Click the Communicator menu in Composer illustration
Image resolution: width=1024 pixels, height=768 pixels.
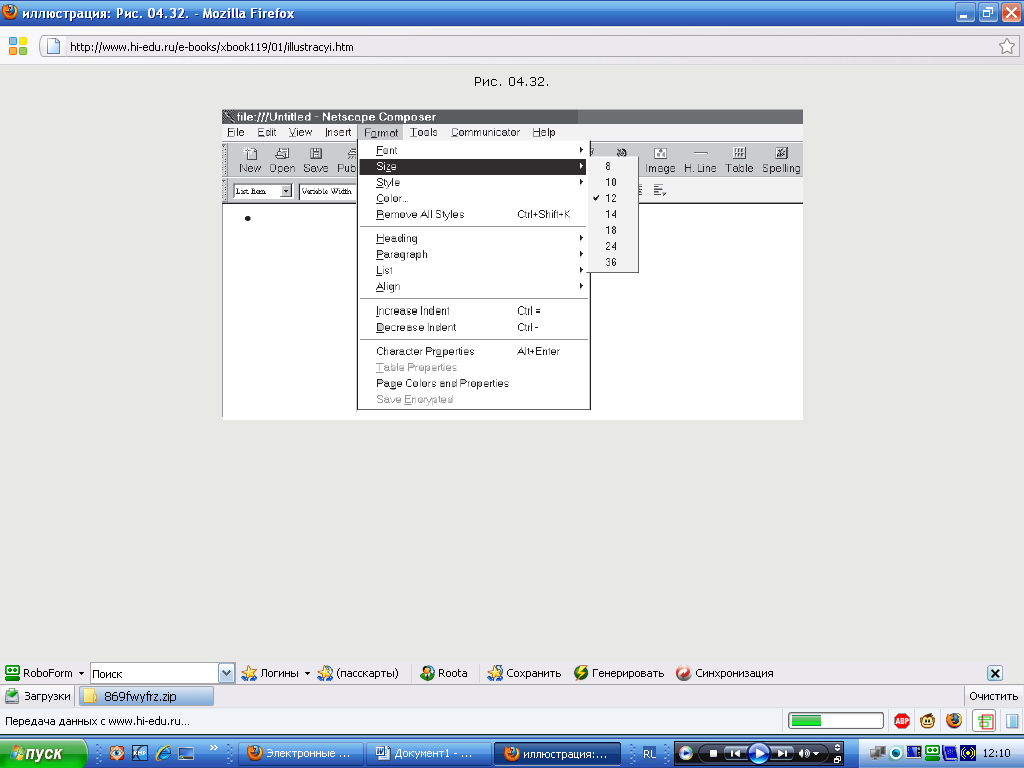coord(485,133)
